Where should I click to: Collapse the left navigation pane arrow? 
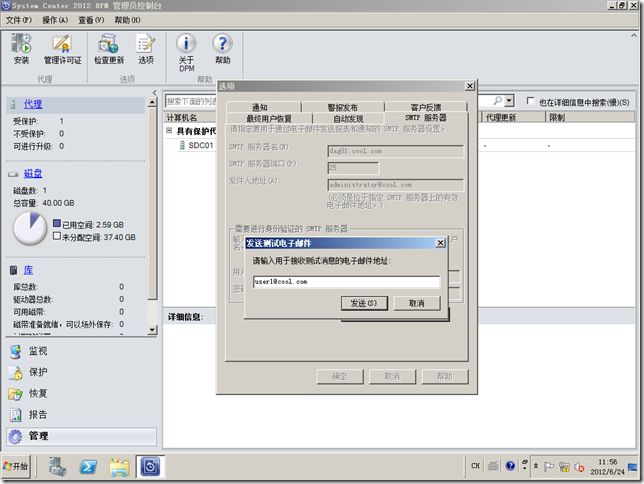pyautogui.click(x=154, y=92)
